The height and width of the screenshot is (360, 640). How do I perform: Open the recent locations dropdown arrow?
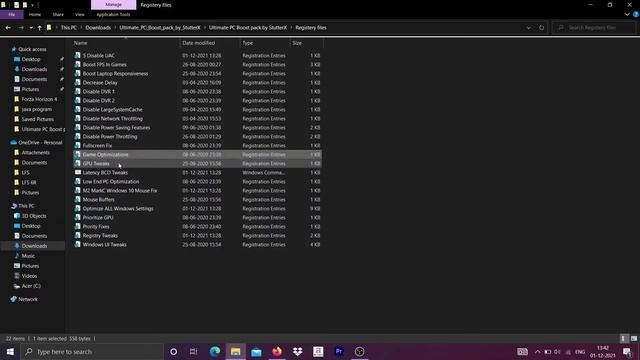click(31, 28)
